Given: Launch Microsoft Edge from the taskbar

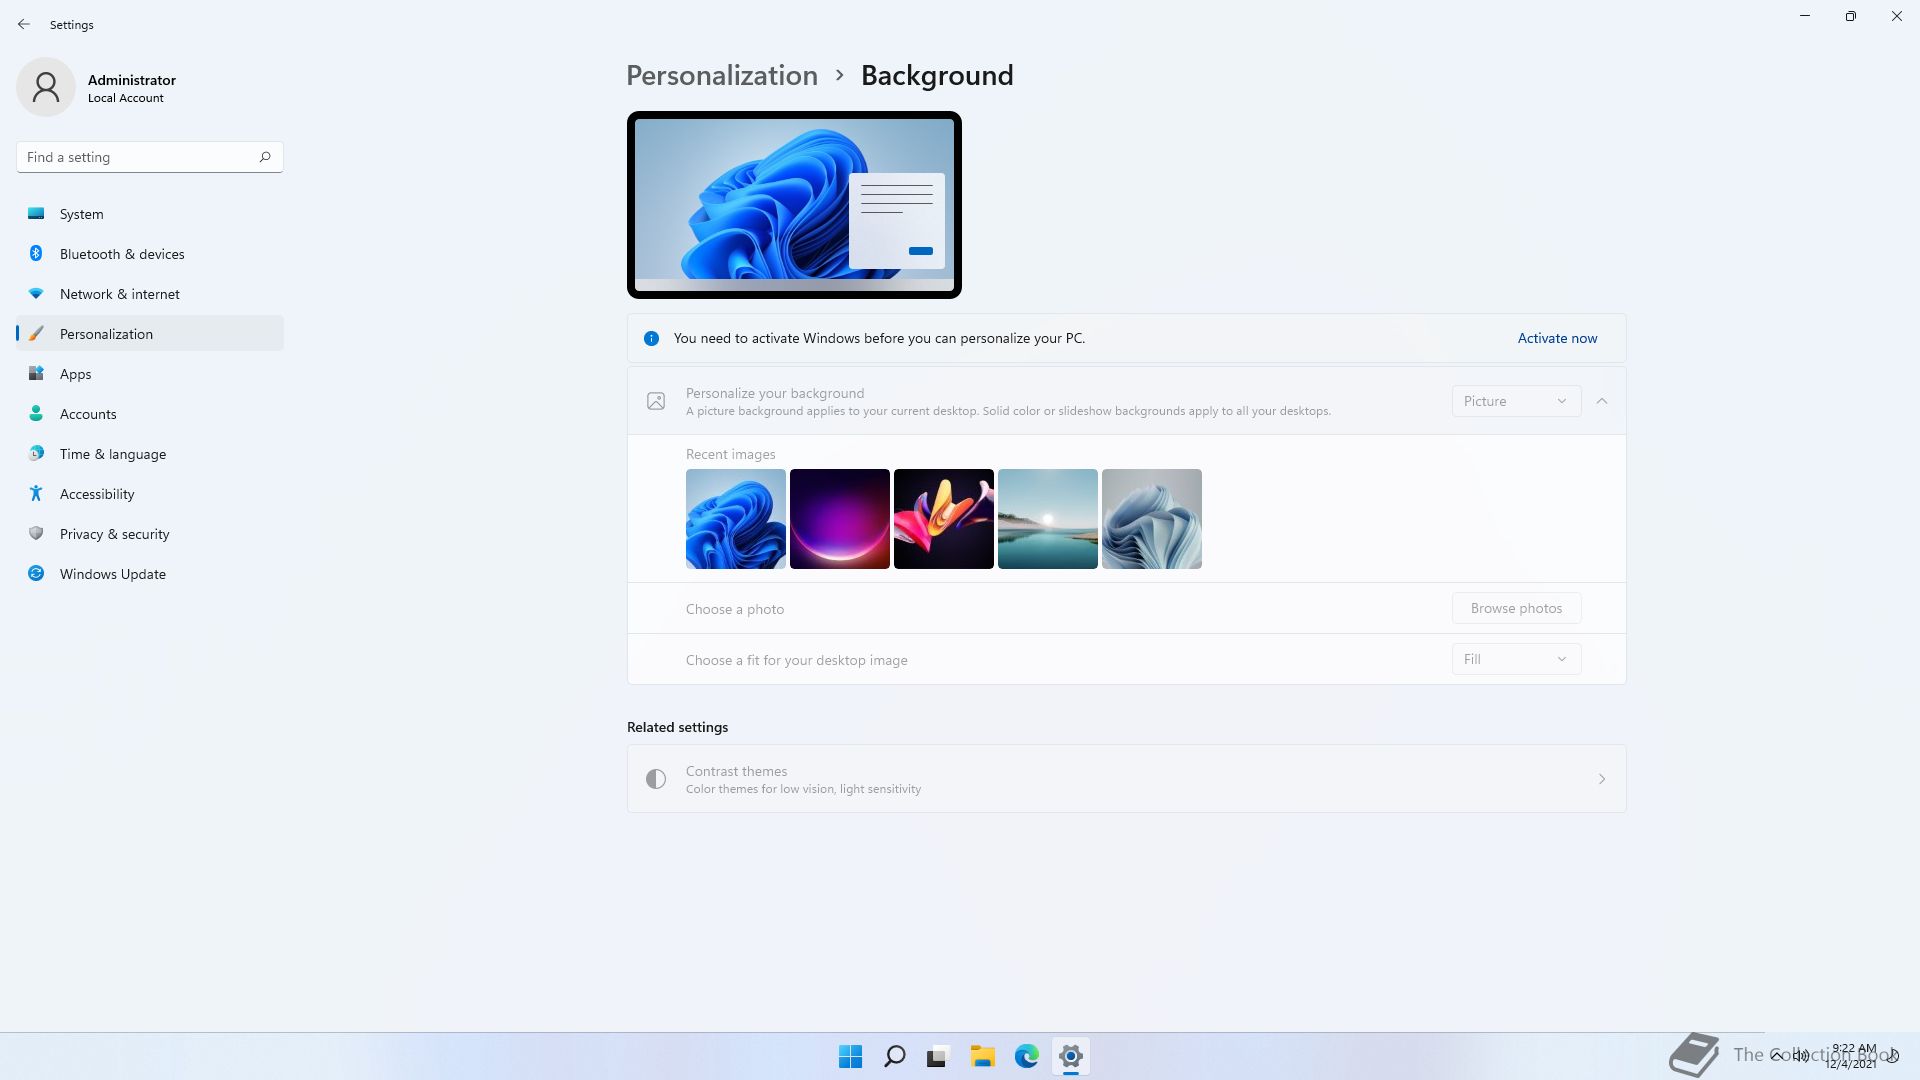Looking at the screenshot, I should click(x=1027, y=1056).
